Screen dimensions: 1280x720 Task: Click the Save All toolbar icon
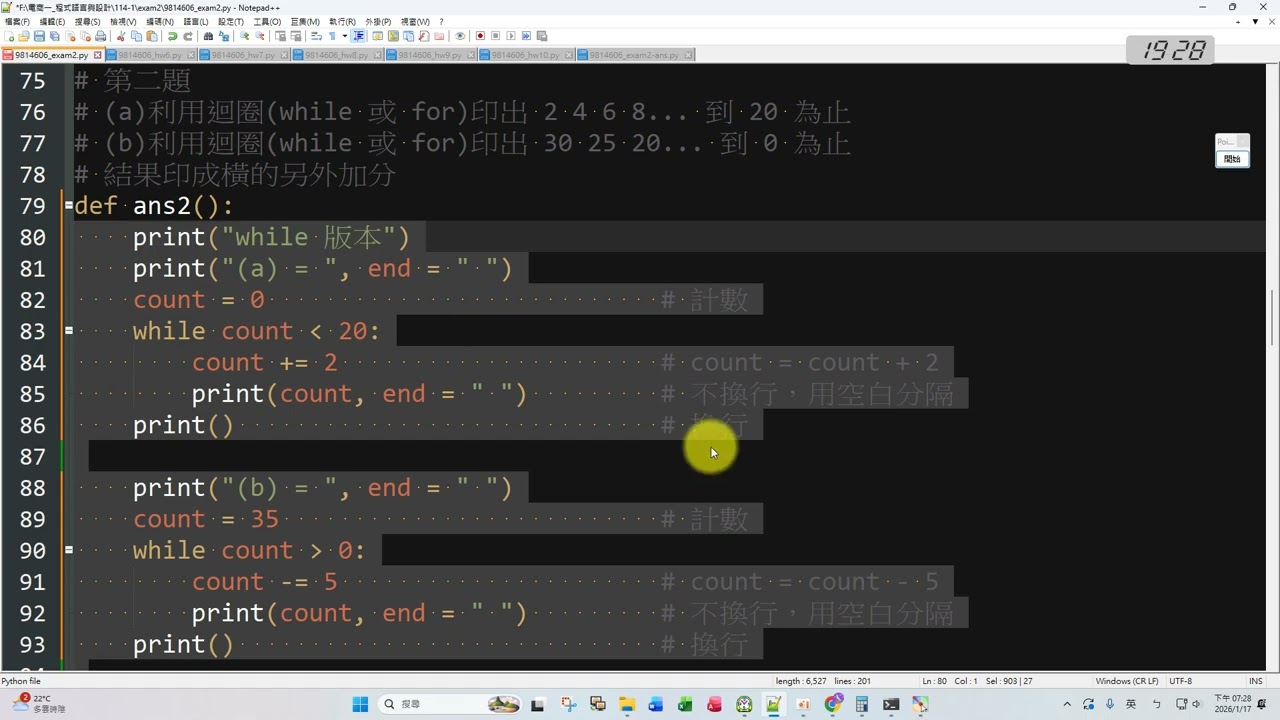tap(54, 36)
